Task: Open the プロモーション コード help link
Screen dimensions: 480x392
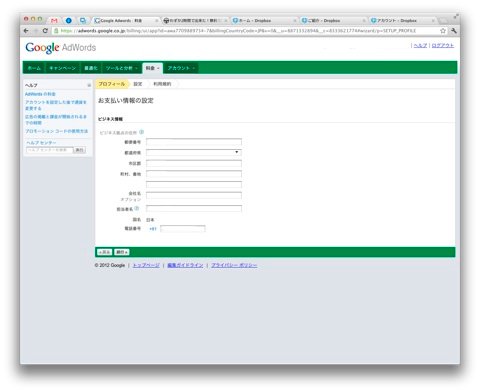Action: coord(57,131)
